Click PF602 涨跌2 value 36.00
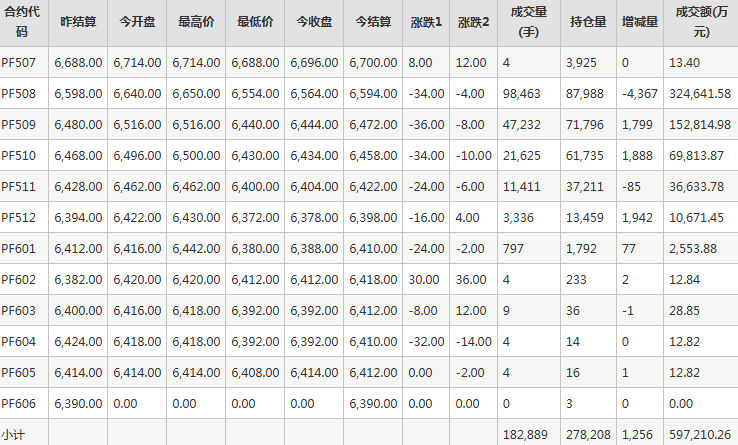Viewport: 738px width, 445px height. [x=471, y=280]
